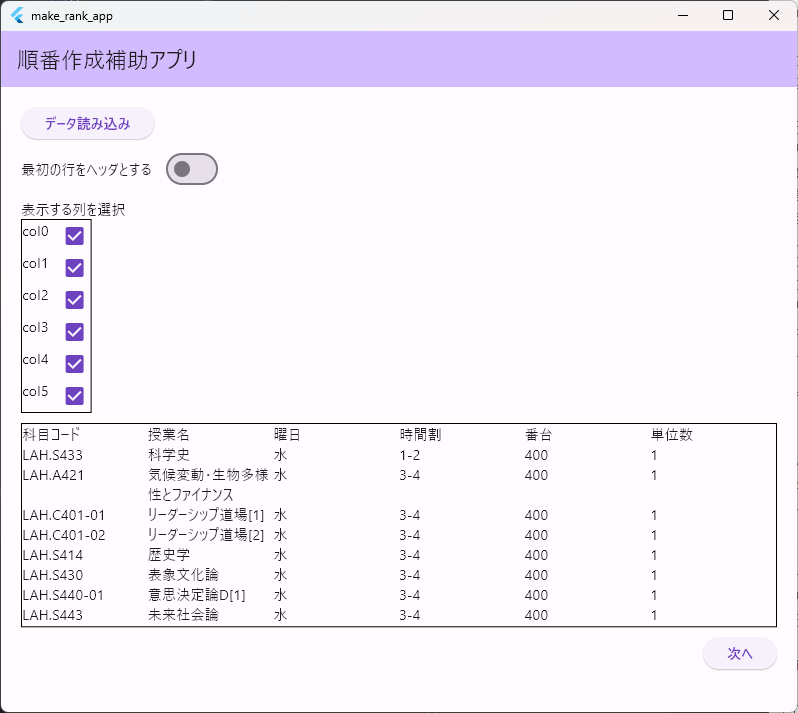Select the 歴史学 class name cell
Screen dimensions: 798x713
pyautogui.click(x=168, y=555)
